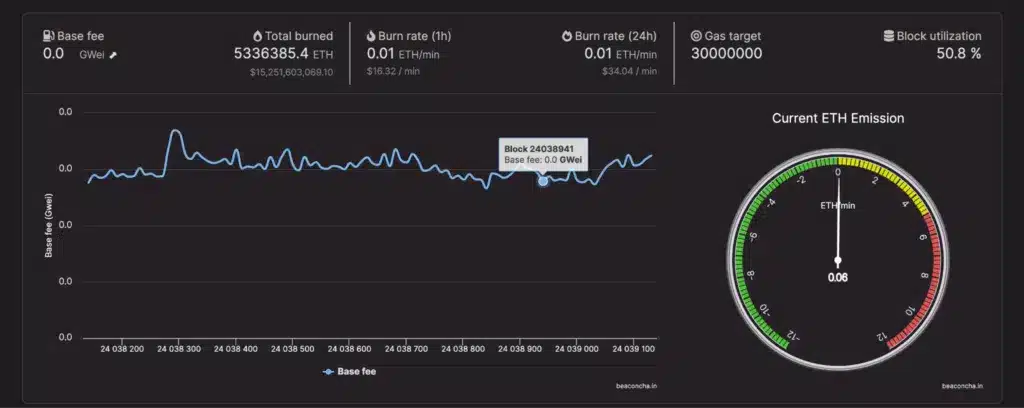Select the highlighted data point on the chart
This screenshot has width=1024, height=408.
[x=543, y=181]
